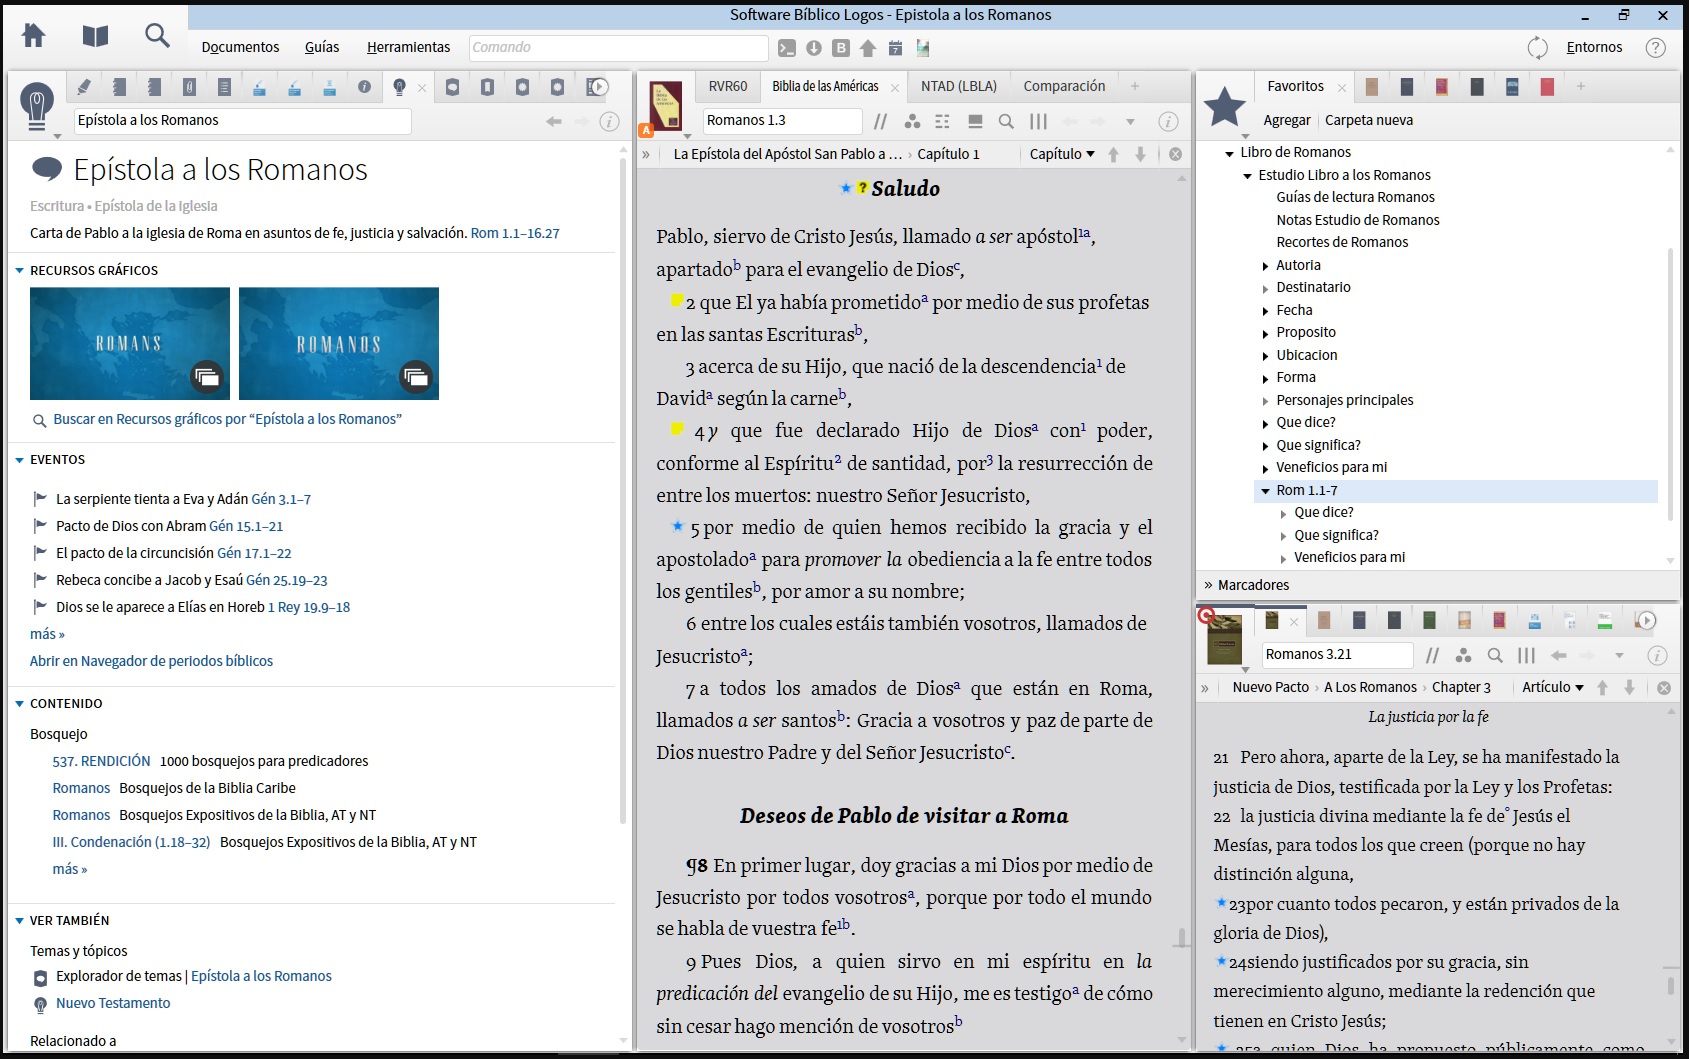Open the Library book icon
This screenshot has height=1059, width=1689.
point(95,36)
